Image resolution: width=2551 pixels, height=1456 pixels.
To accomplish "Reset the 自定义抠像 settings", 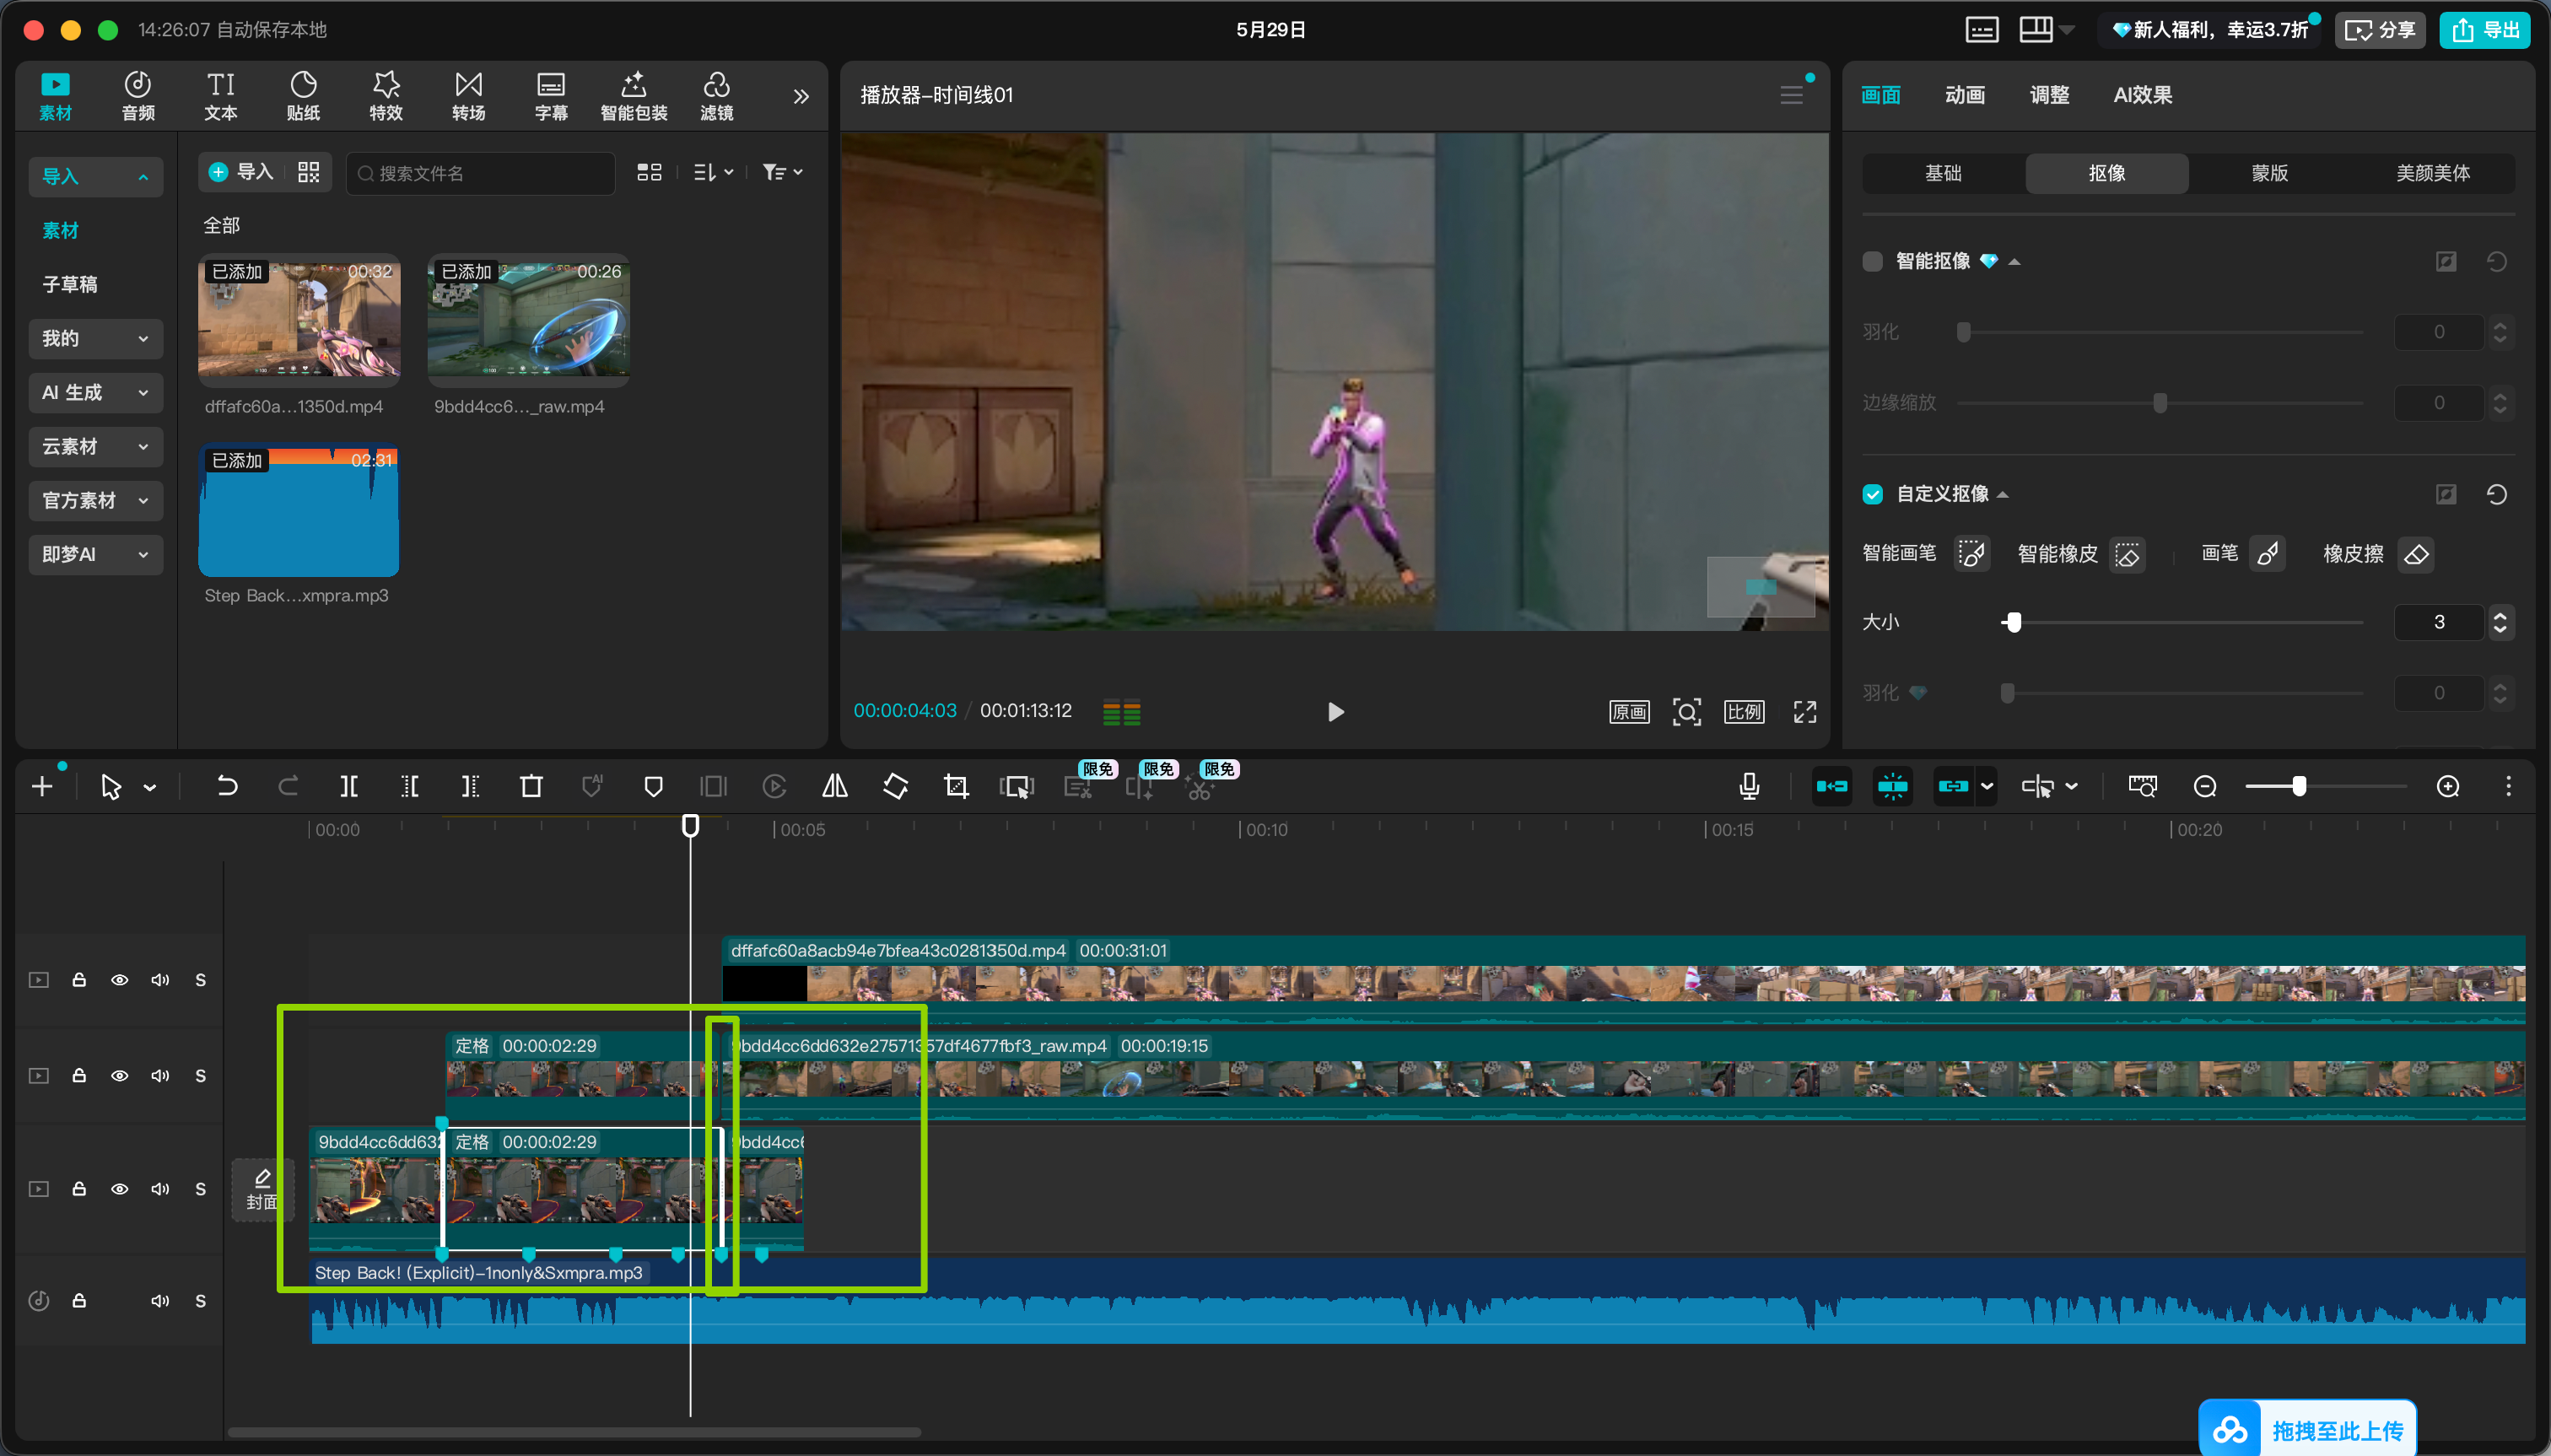I will 2497,494.
